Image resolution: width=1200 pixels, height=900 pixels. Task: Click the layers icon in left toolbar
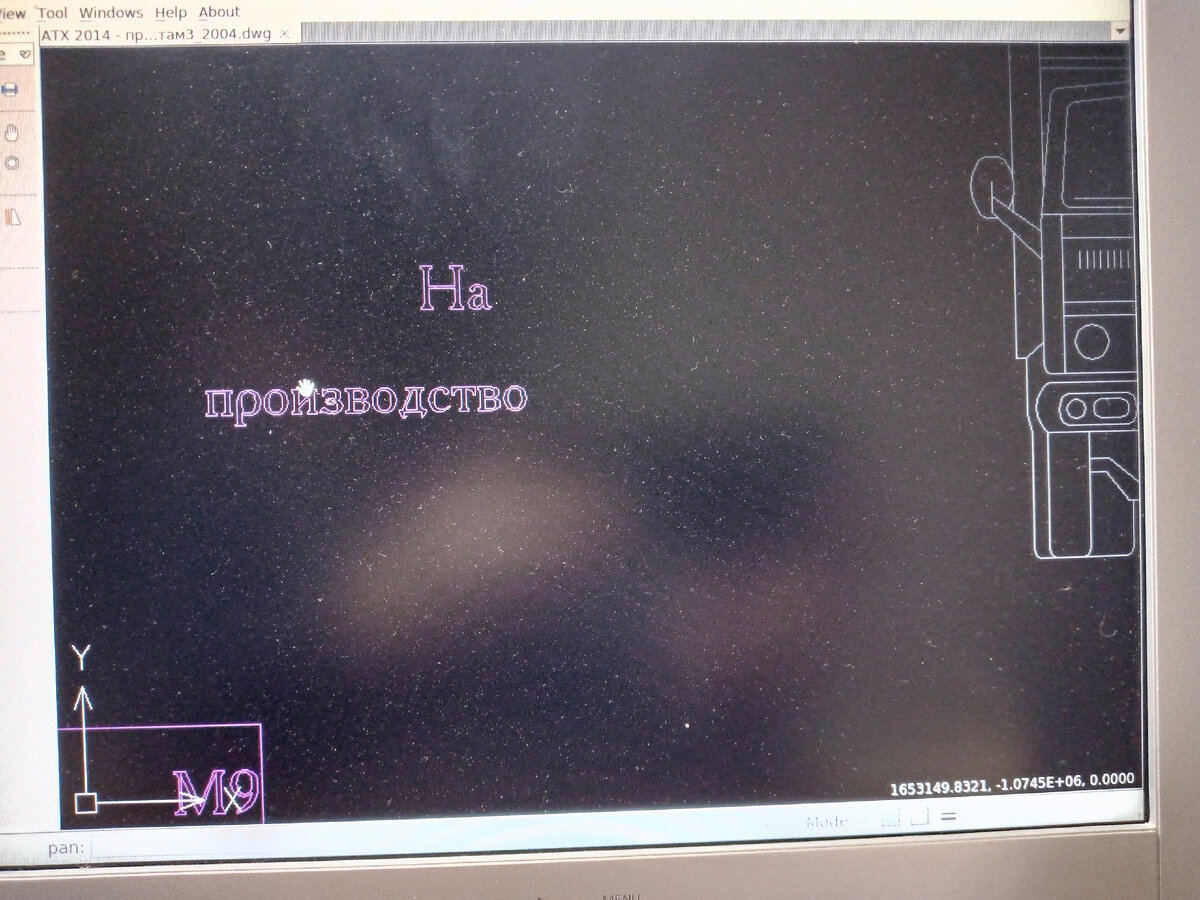(x=13, y=217)
